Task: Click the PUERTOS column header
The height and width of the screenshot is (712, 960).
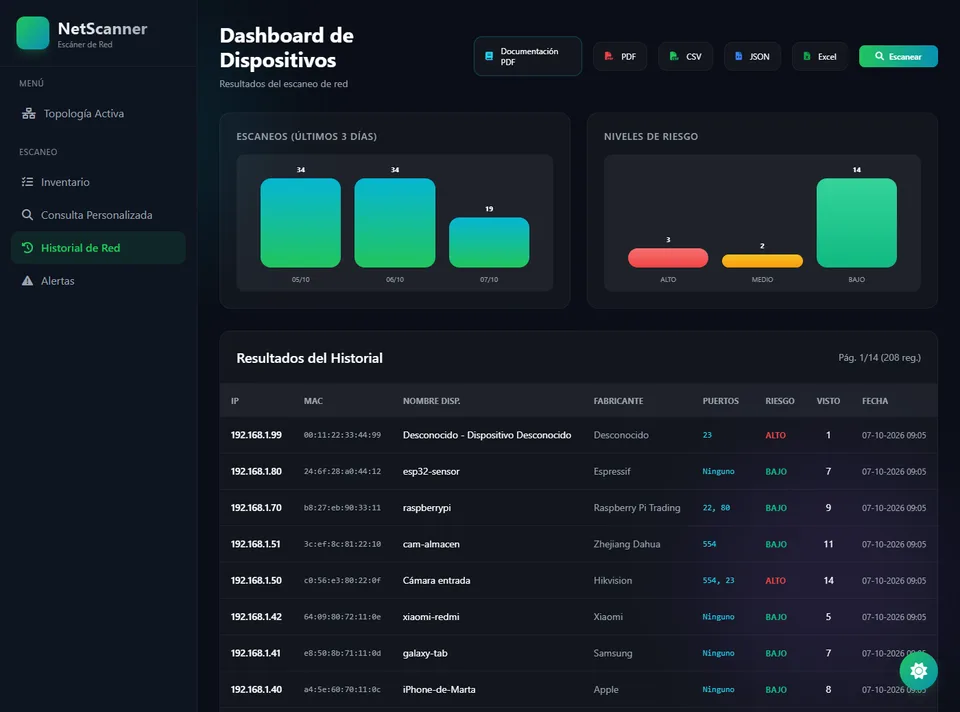Action: pos(721,401)
